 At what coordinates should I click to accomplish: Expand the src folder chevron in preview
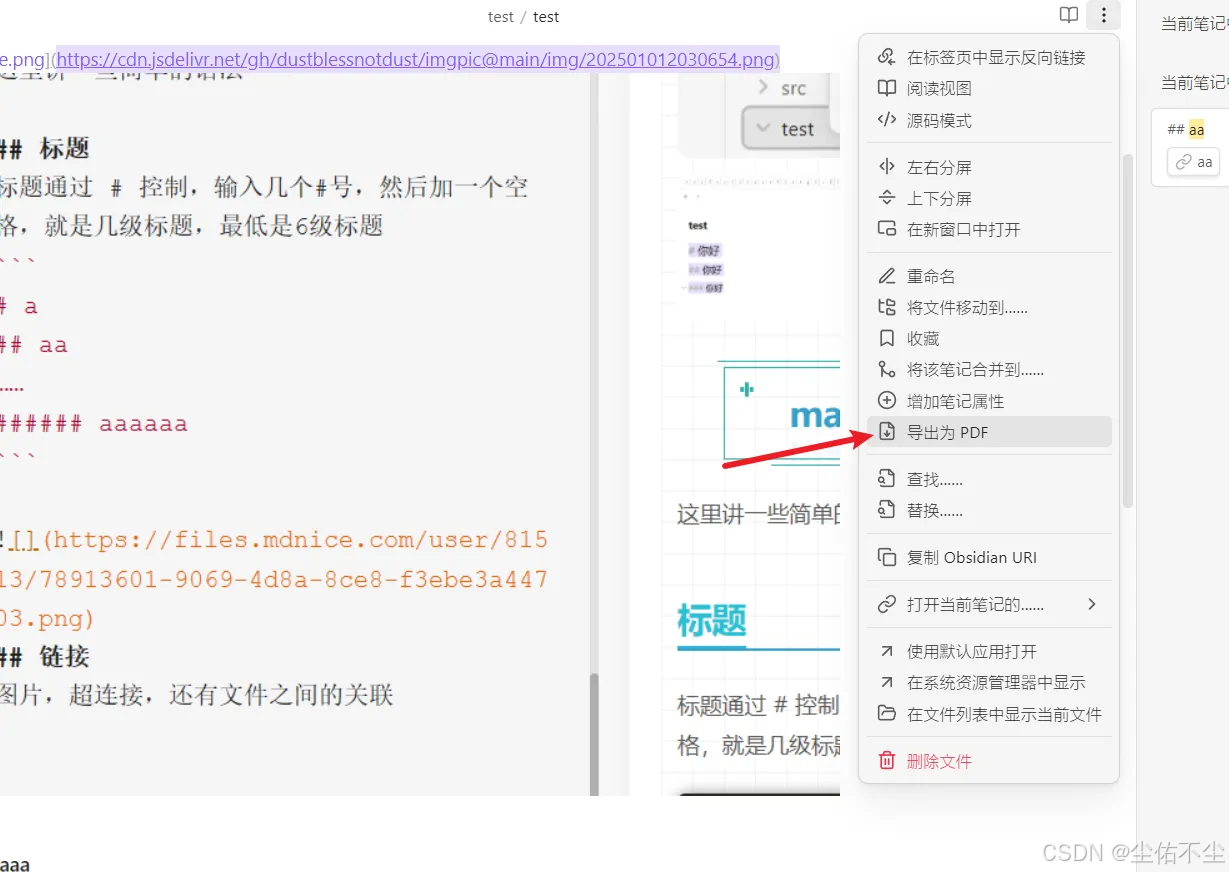[x=765, y=88]
